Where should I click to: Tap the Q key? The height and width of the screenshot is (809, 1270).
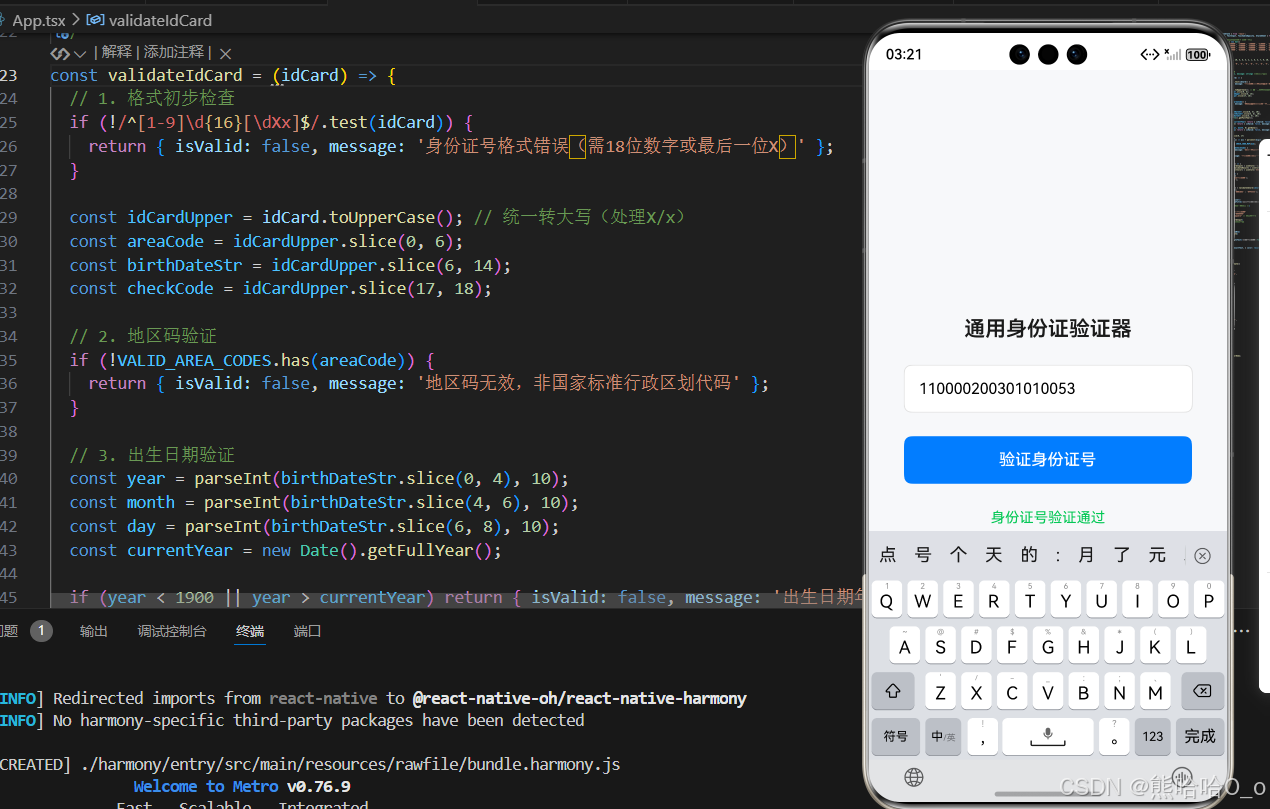[x=886, y=600]
